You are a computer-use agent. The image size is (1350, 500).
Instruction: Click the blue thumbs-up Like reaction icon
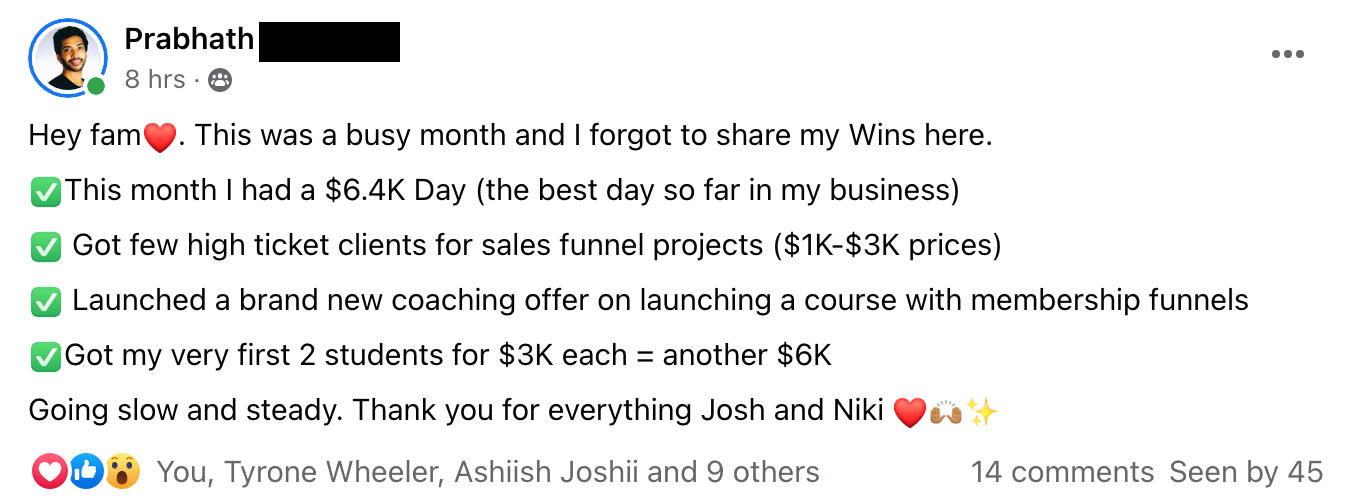pos(87,471)
